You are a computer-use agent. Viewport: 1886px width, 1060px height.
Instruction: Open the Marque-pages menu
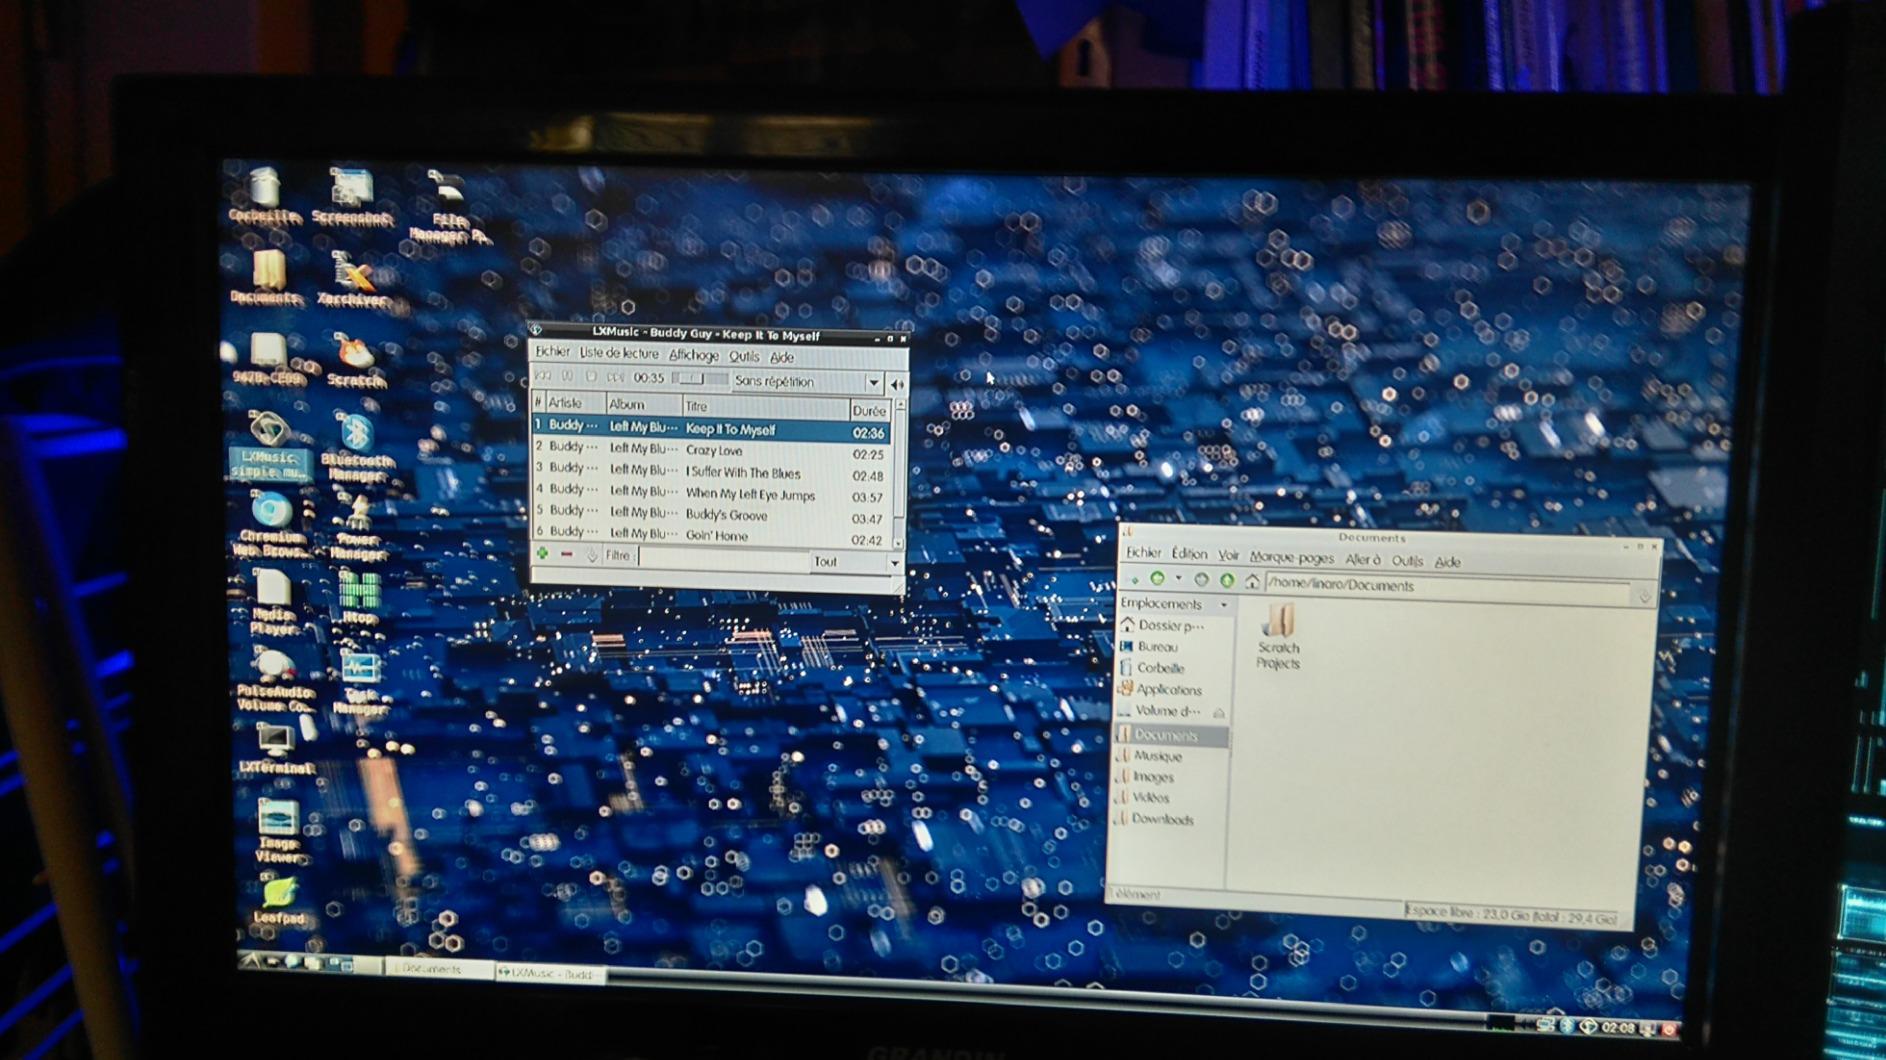(x=1291, y=558)
